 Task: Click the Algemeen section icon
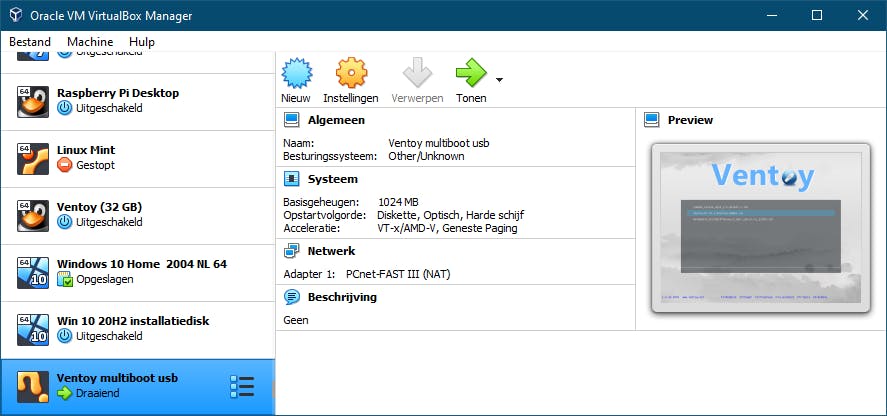[x=291, y=120]
